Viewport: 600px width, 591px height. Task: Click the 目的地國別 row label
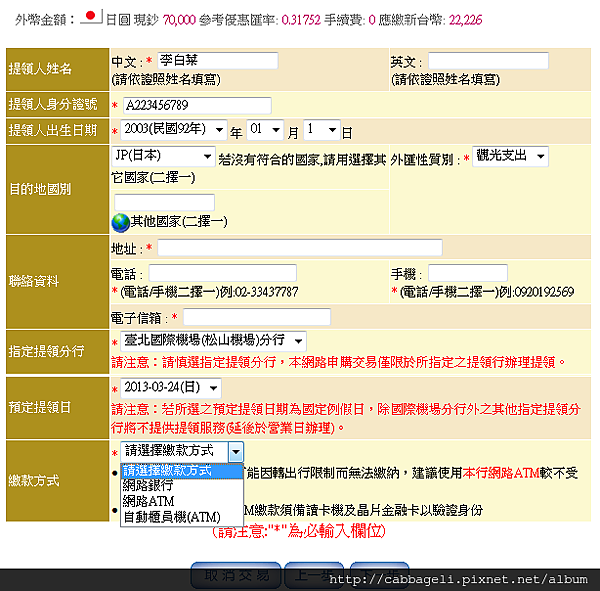pos(40,189)
